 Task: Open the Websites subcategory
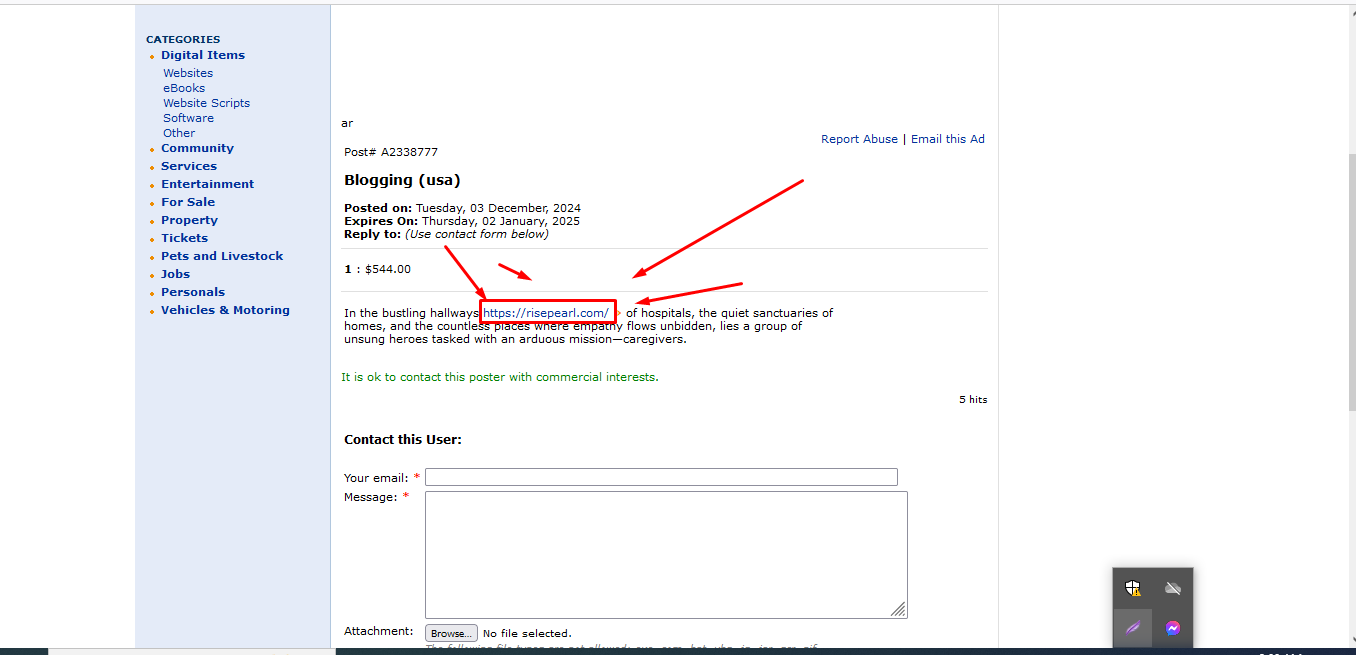click(188, 73)
